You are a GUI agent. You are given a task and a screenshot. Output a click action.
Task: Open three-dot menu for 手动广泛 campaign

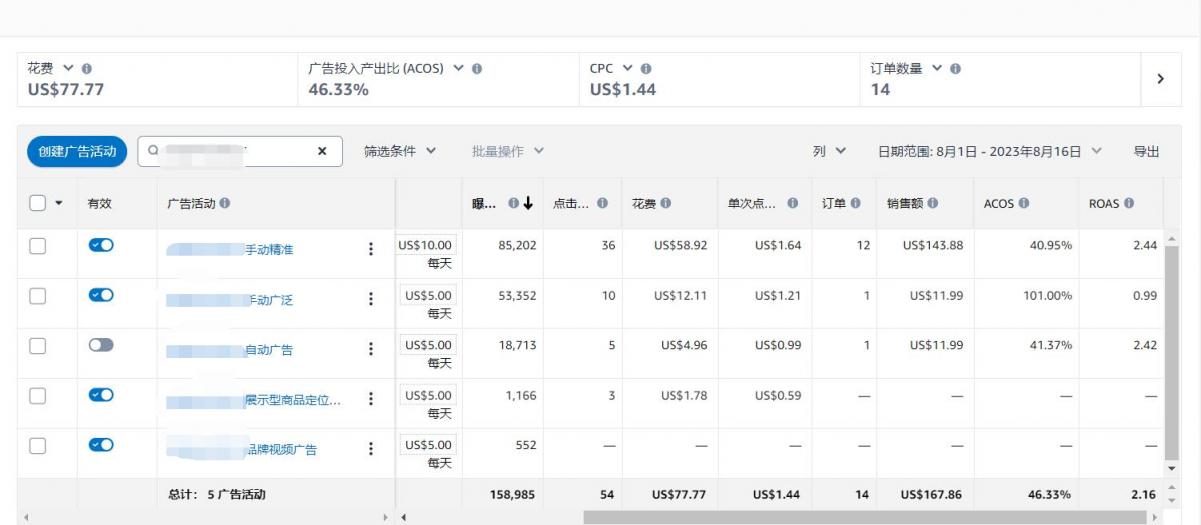372,298
